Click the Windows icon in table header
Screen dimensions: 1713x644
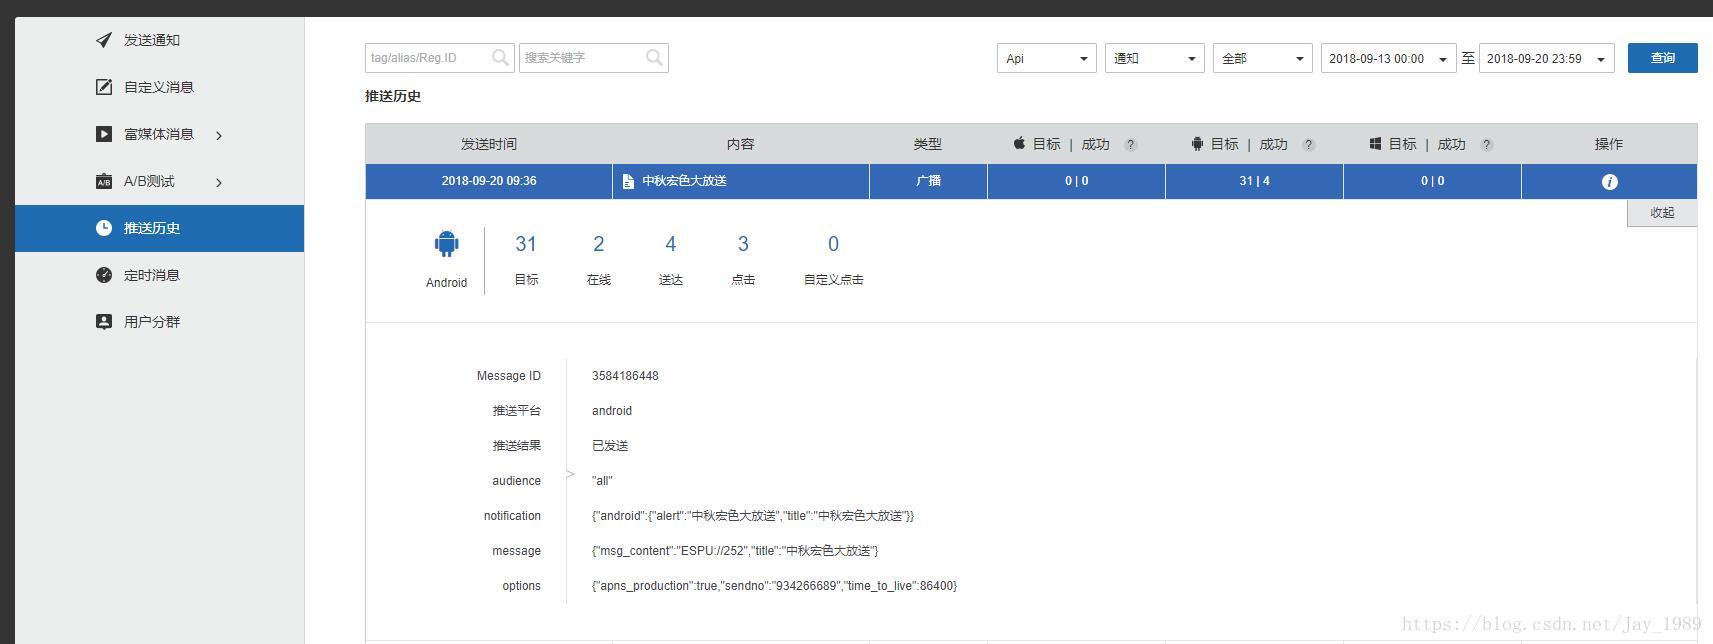coord(1376,144)
